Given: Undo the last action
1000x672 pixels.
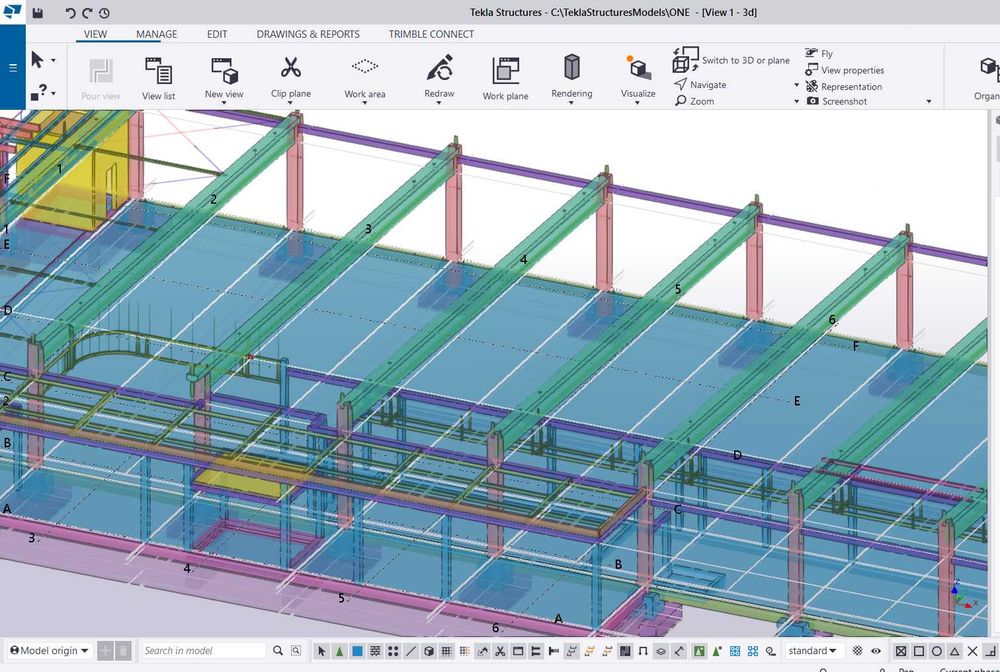Looking at the screenshot, I should tap(70, 13).
